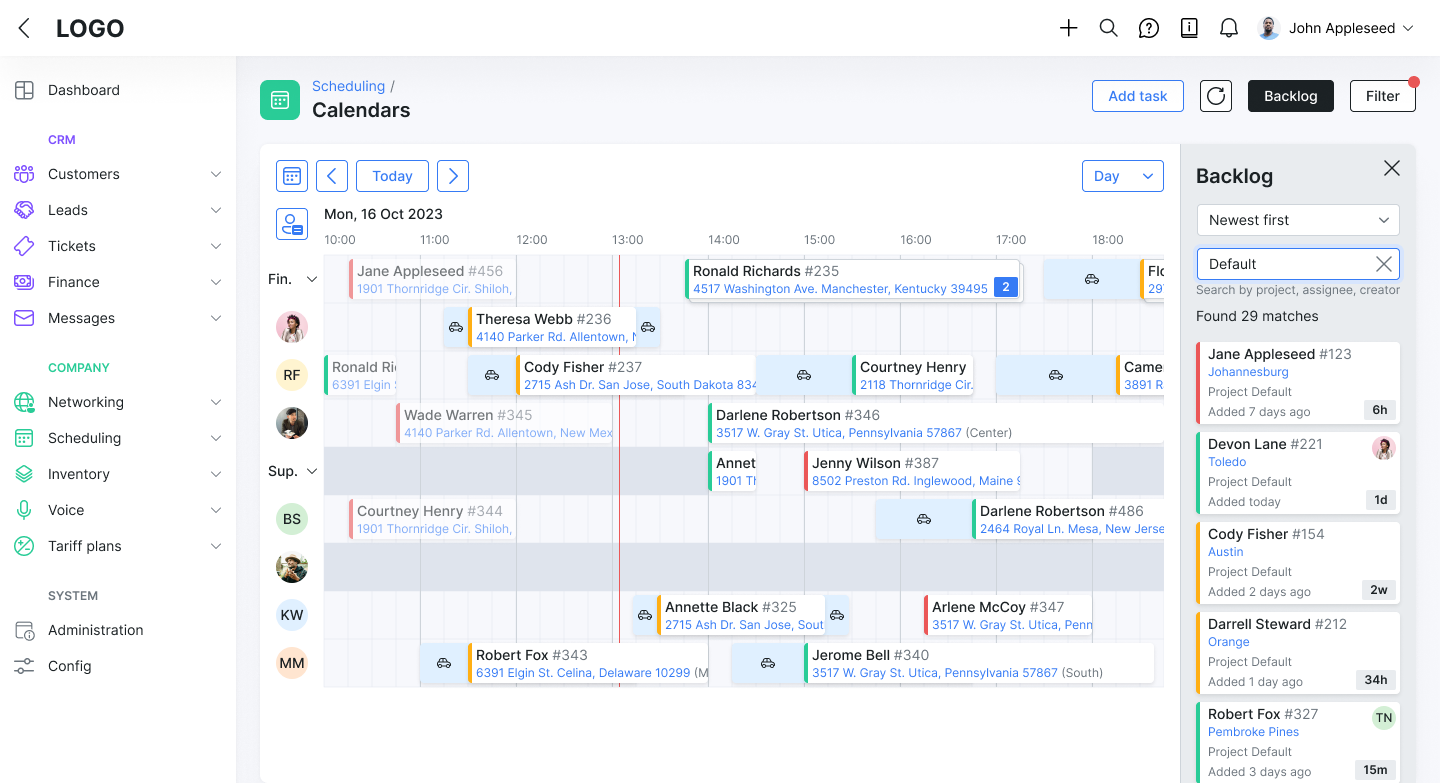Click the notifications bell icon
The height and width of the screenshot is (783, 1440).
pyautogui.click(x=1228, y=28)
